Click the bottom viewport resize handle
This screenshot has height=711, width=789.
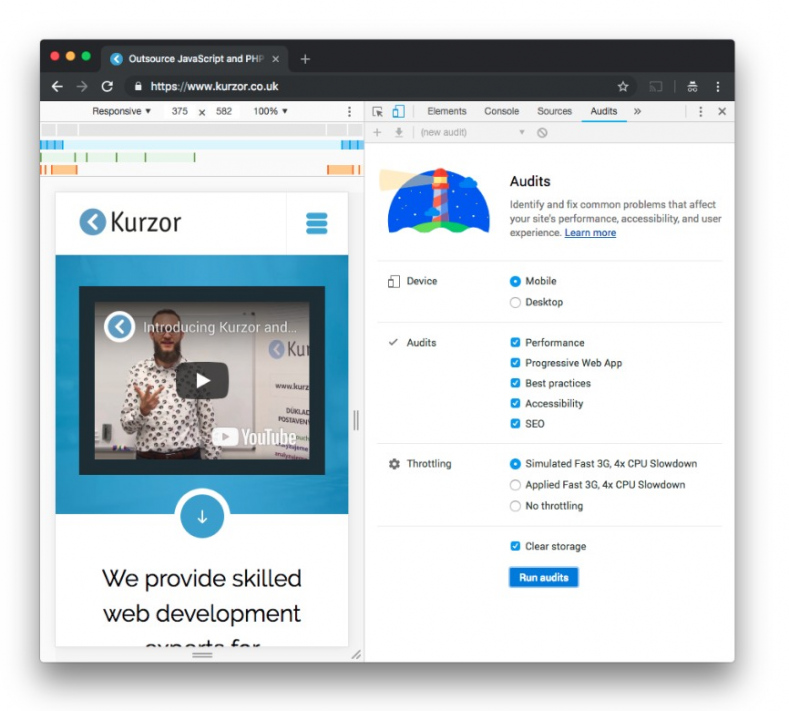(202, 655)
